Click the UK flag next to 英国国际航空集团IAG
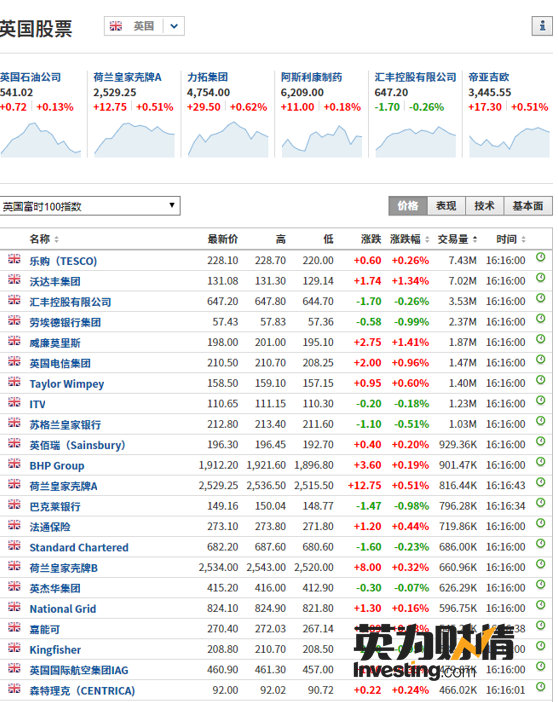 14,668
